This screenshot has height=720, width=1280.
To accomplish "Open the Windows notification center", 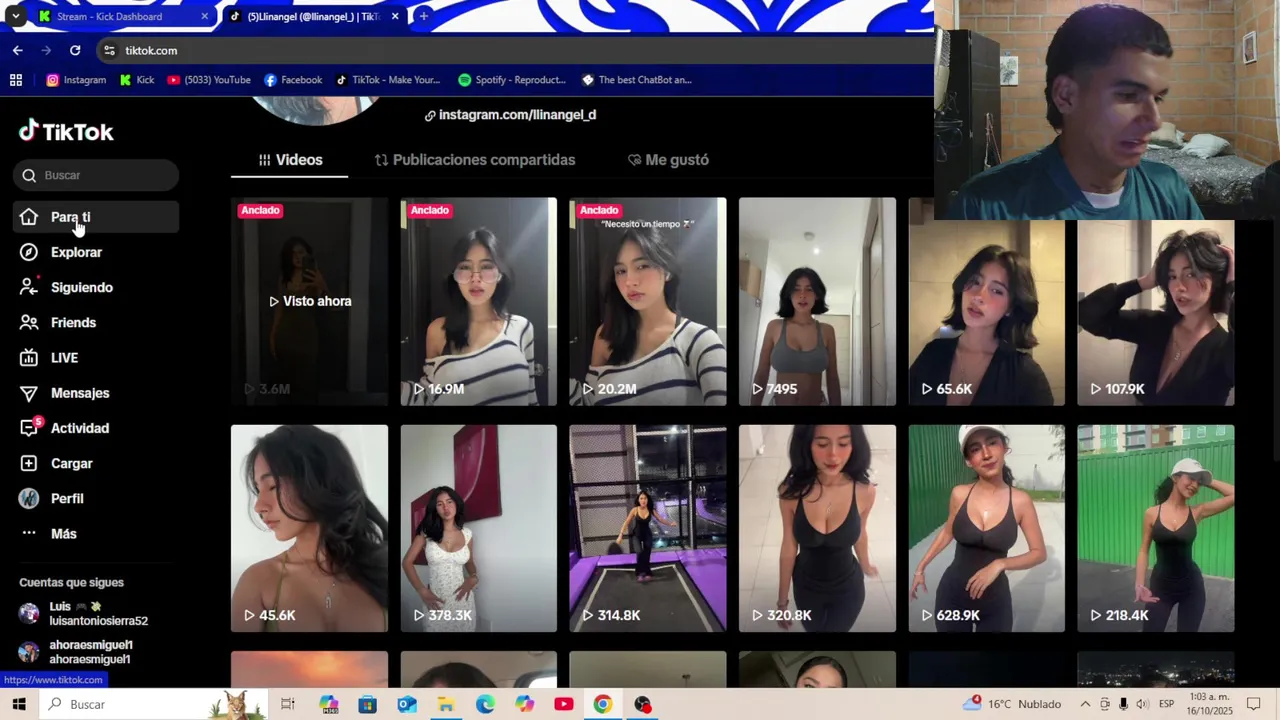I will click(x=1254, y=704).
